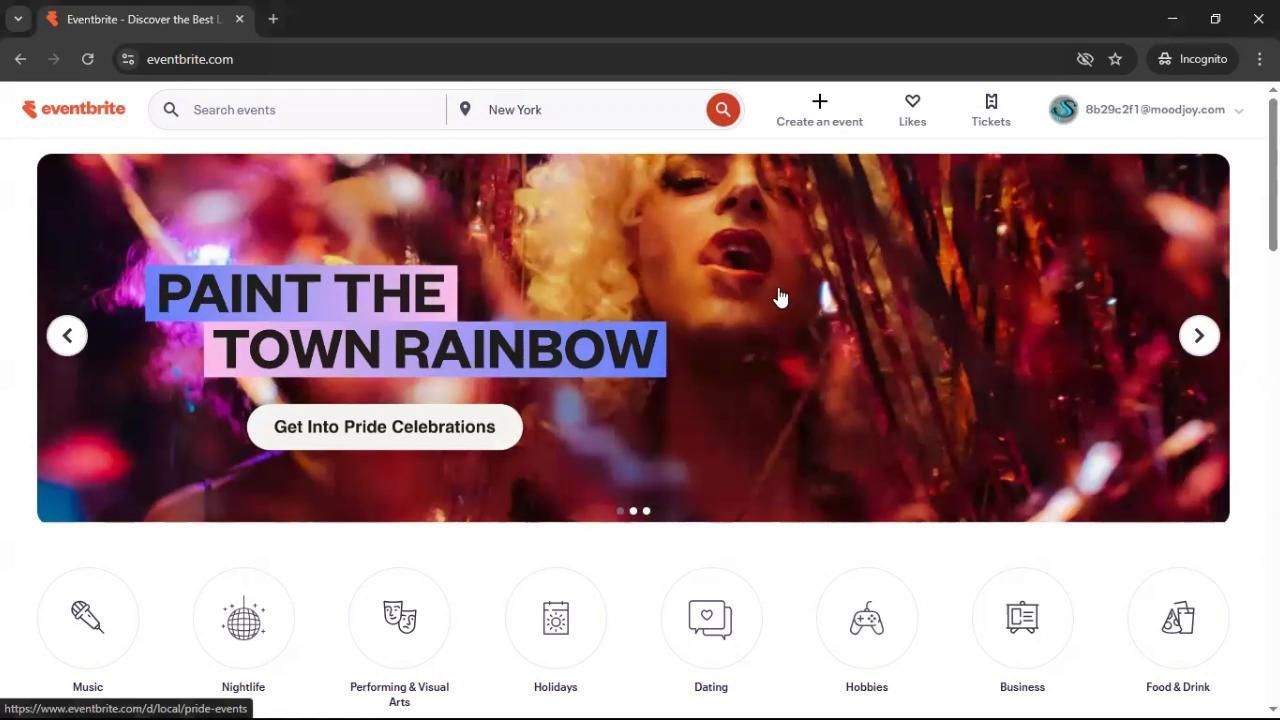Open the Nightlife category
The height and width of the screenshot is (720, 1280).
pyautogui.click(x=243, y=617)
